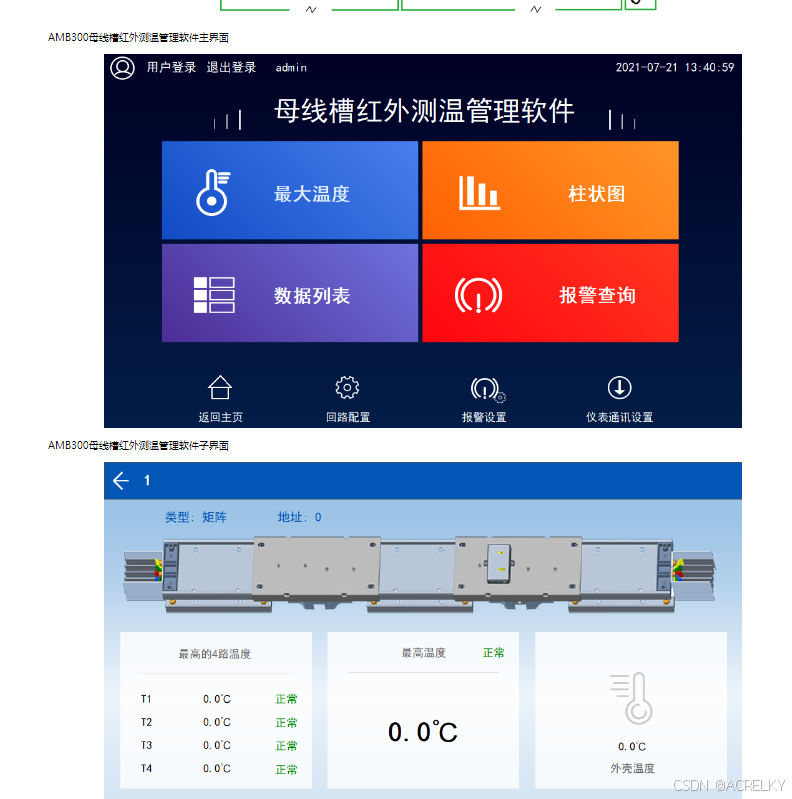Click the T2 row label
Viewport: 792px width, 799px height.
click(x=146, y=722)
